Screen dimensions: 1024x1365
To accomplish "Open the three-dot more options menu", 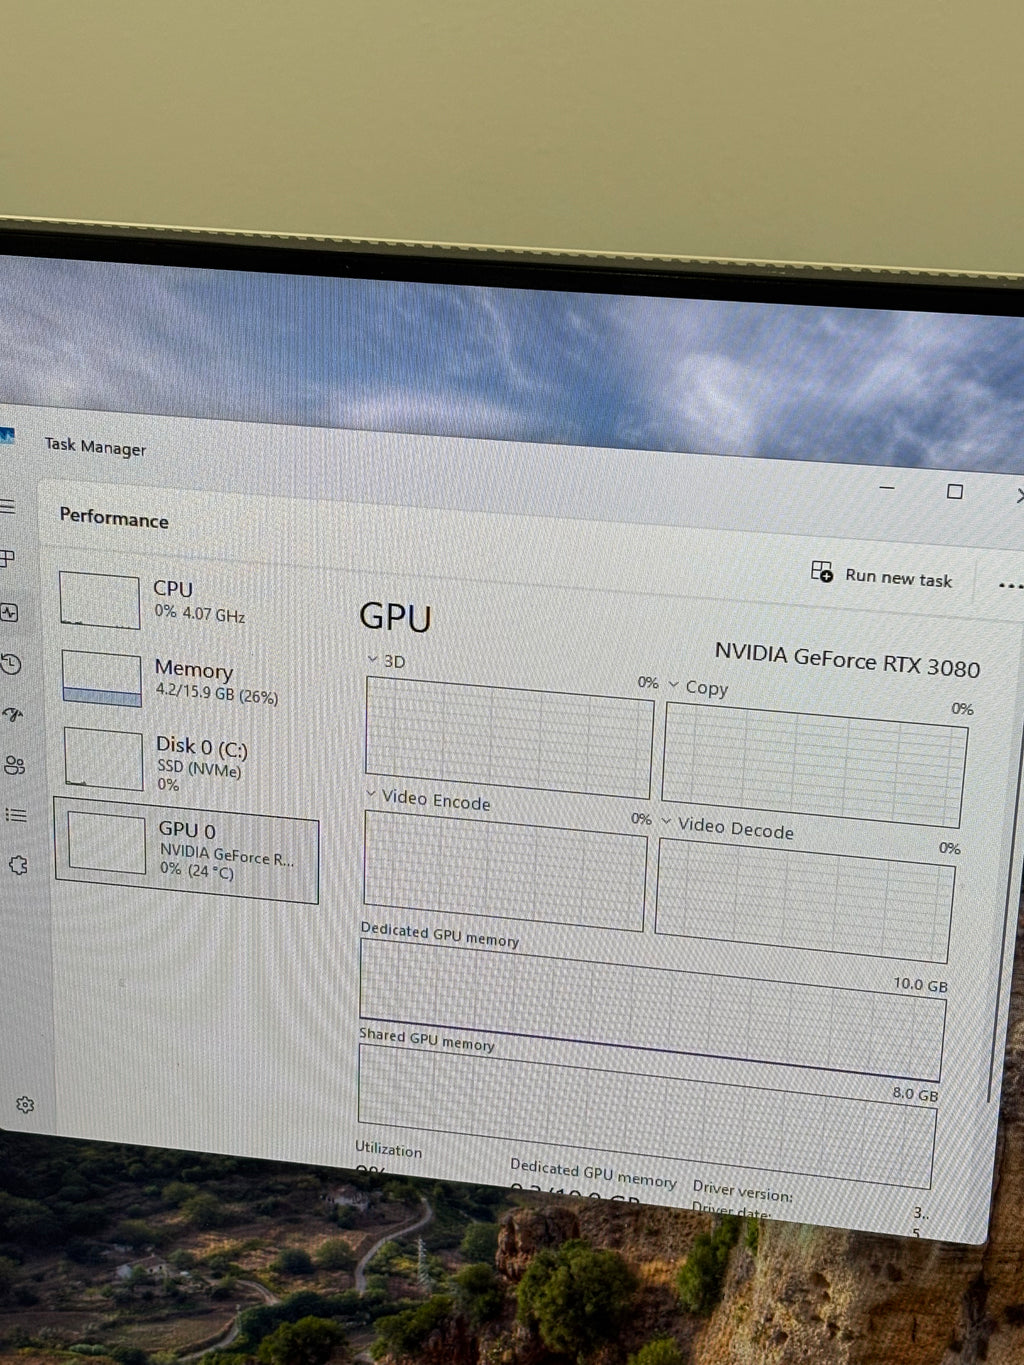I will pyautogui.click(x=1010, y=586).
